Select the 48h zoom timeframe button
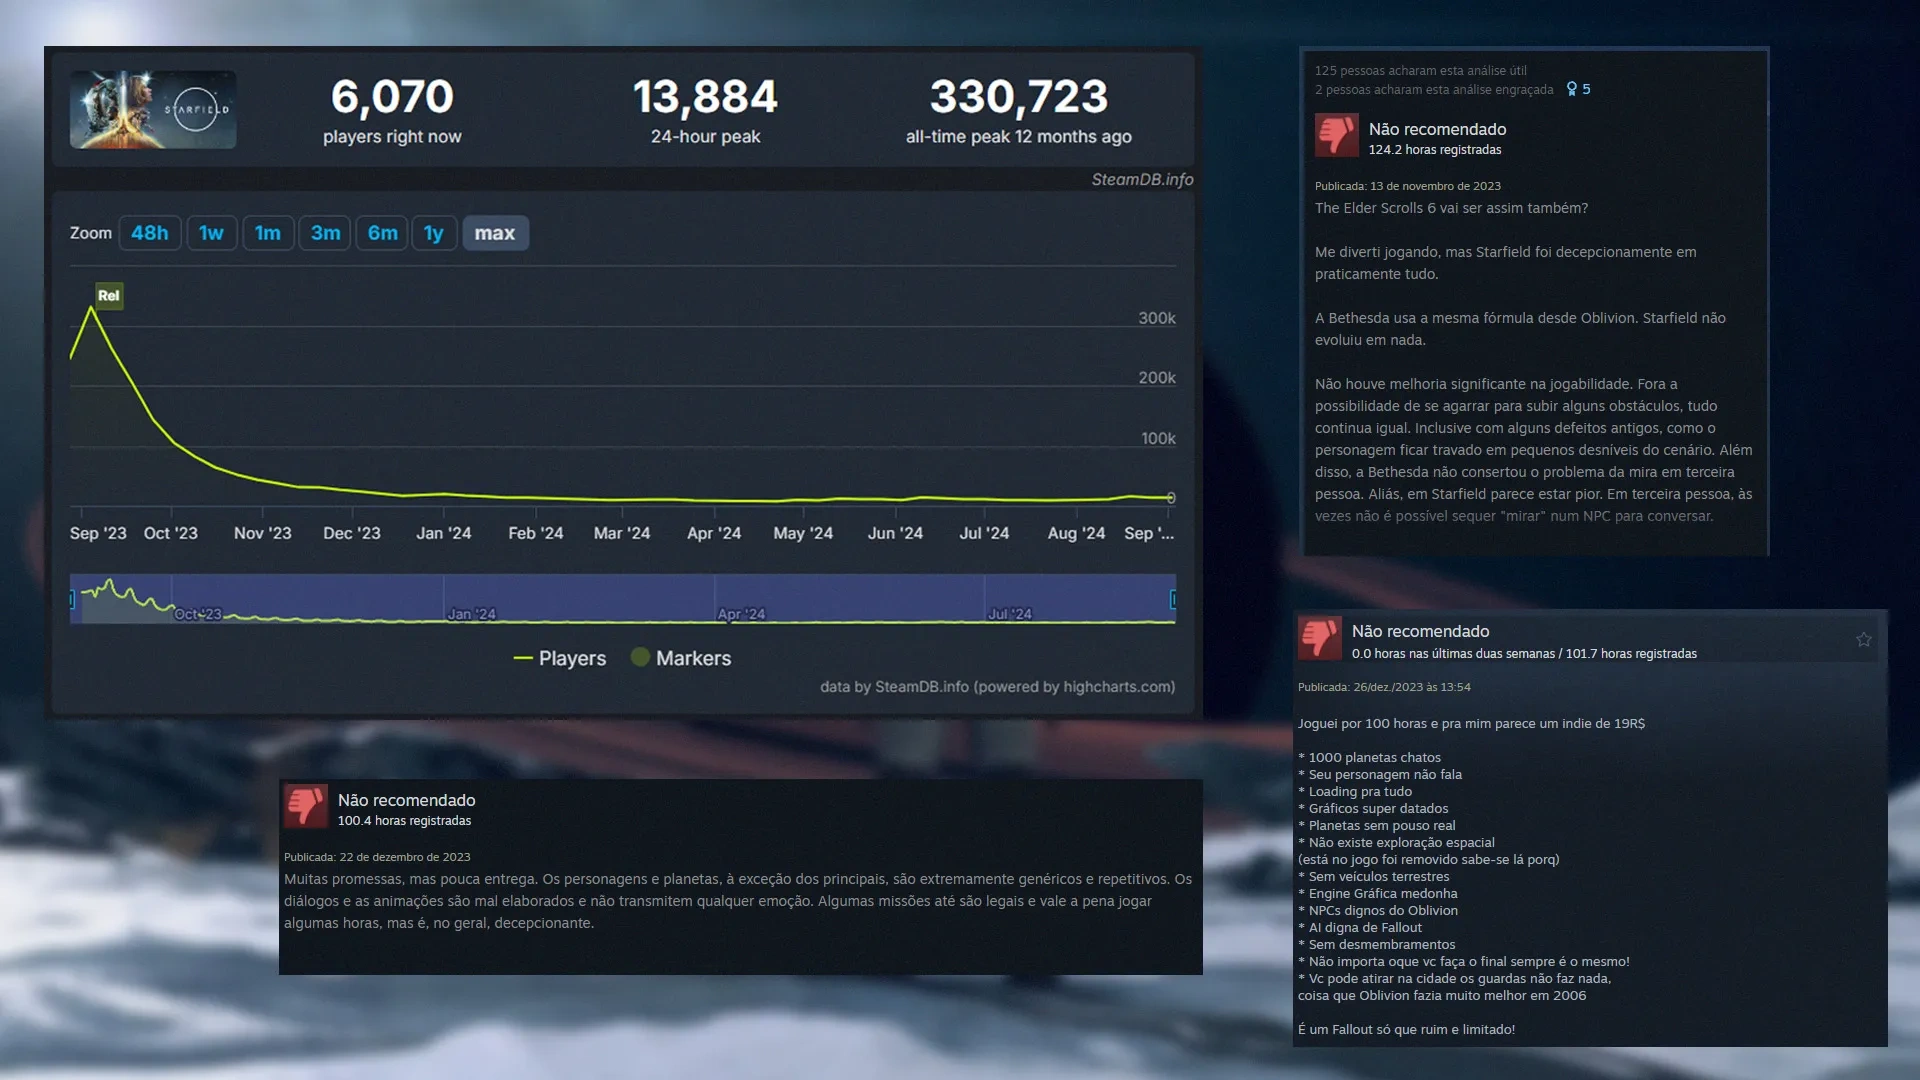The height and width of the screenshot is (1080, 1920). click(149, 232)
